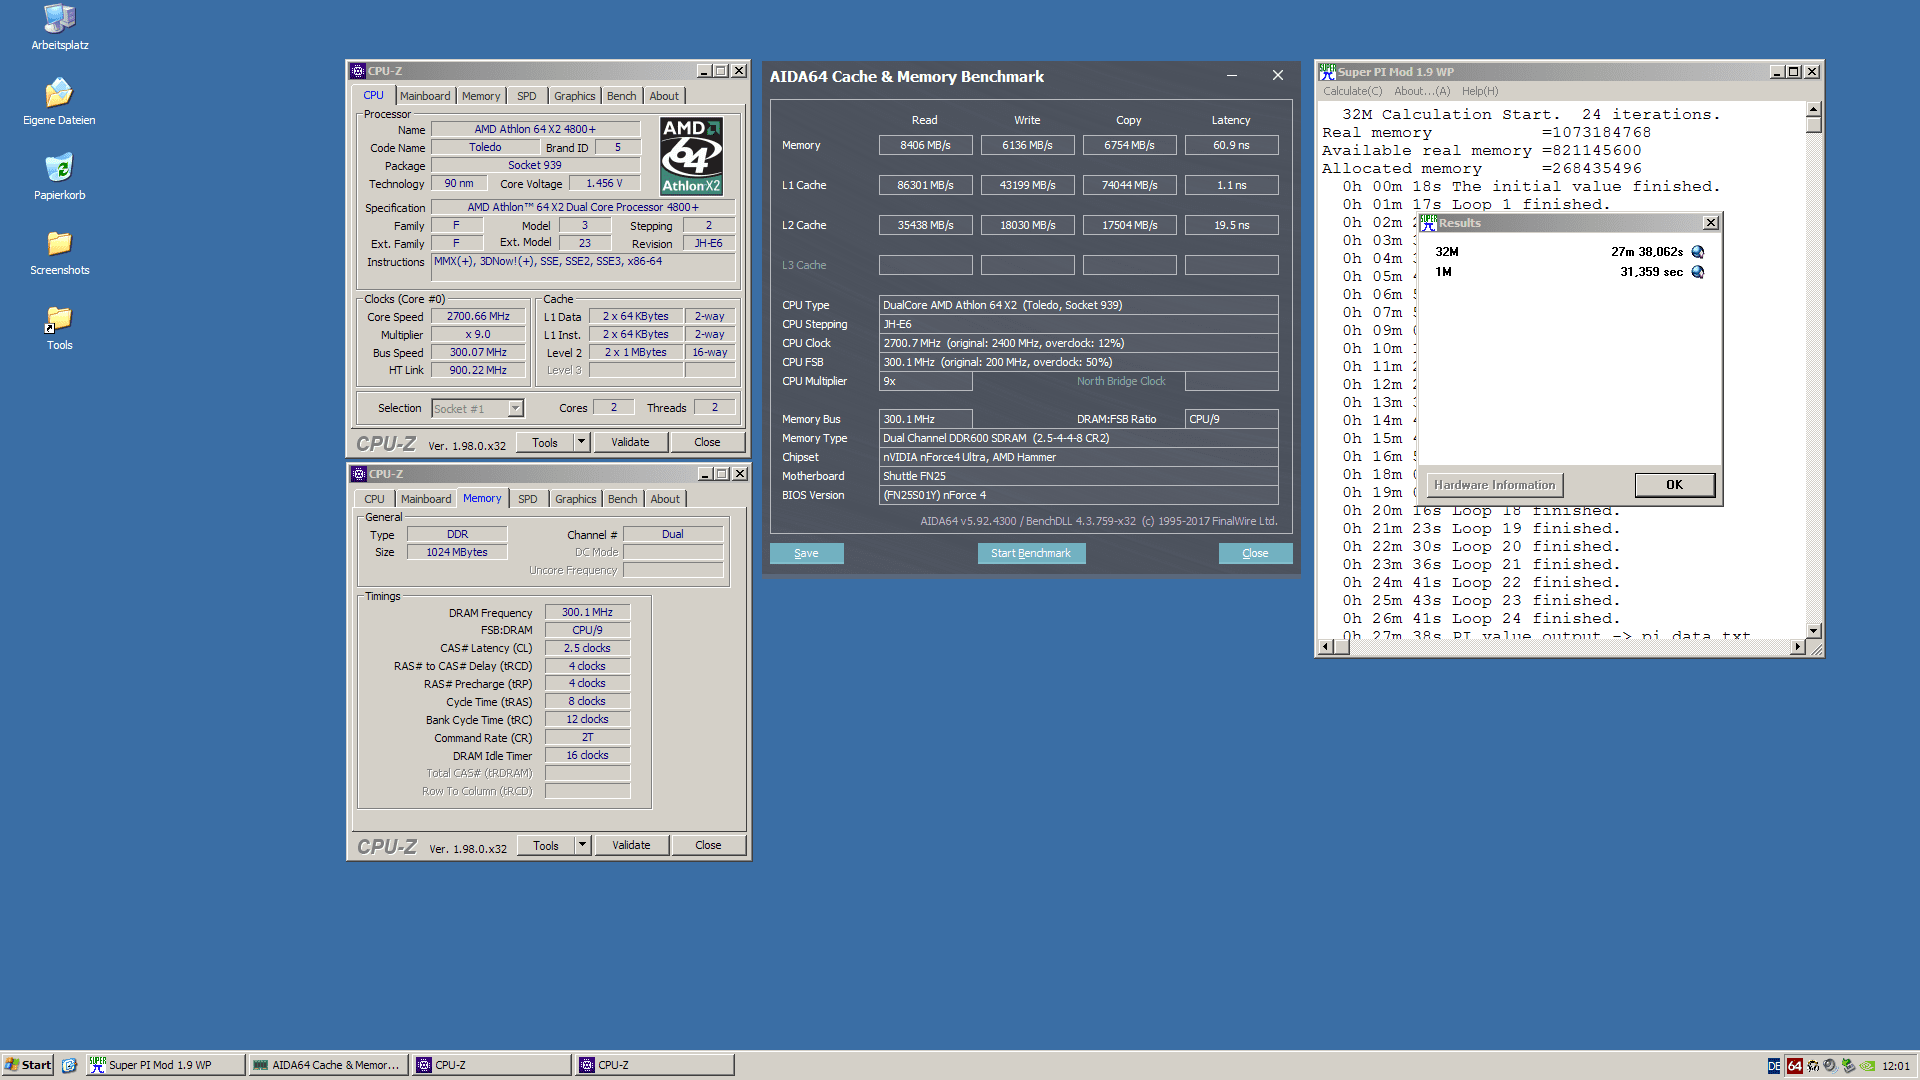Screen dimensions: 1920x1080
Task: Click AIDA64 Memory Latency value 60.9 ns
Action: click(1231, 145)
